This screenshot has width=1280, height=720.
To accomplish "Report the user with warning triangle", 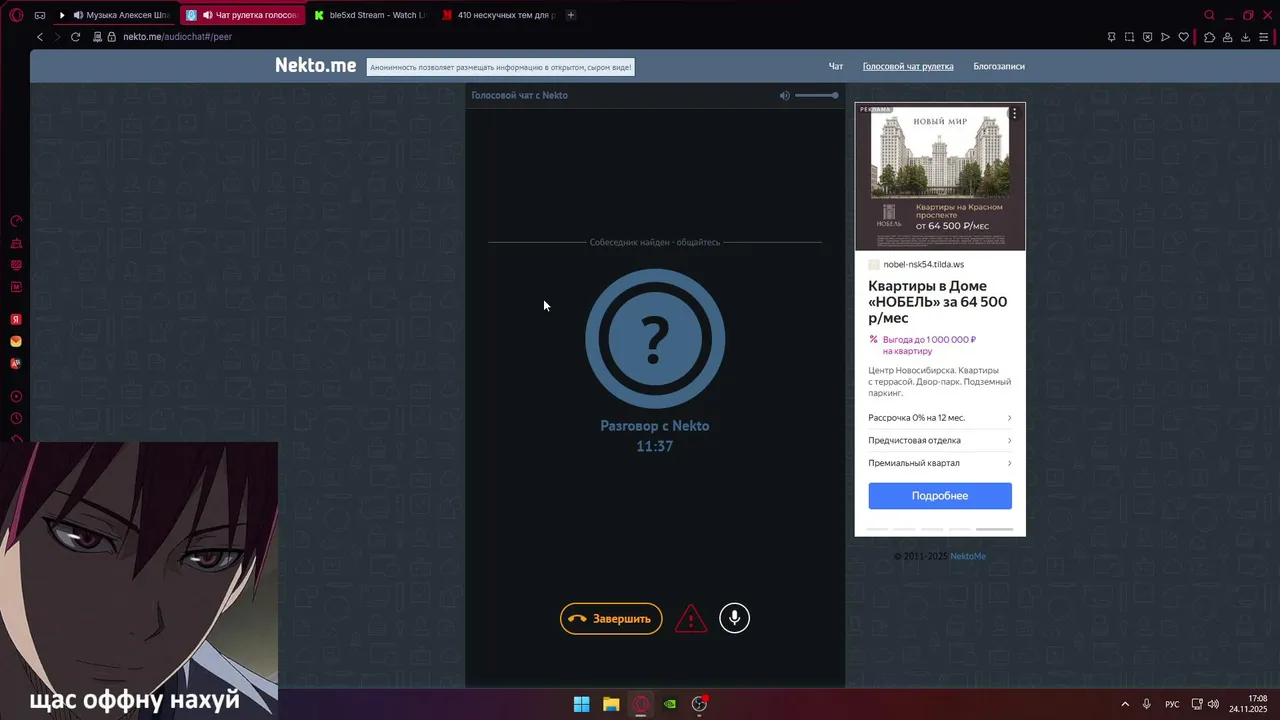I will [x=691, y=619].
